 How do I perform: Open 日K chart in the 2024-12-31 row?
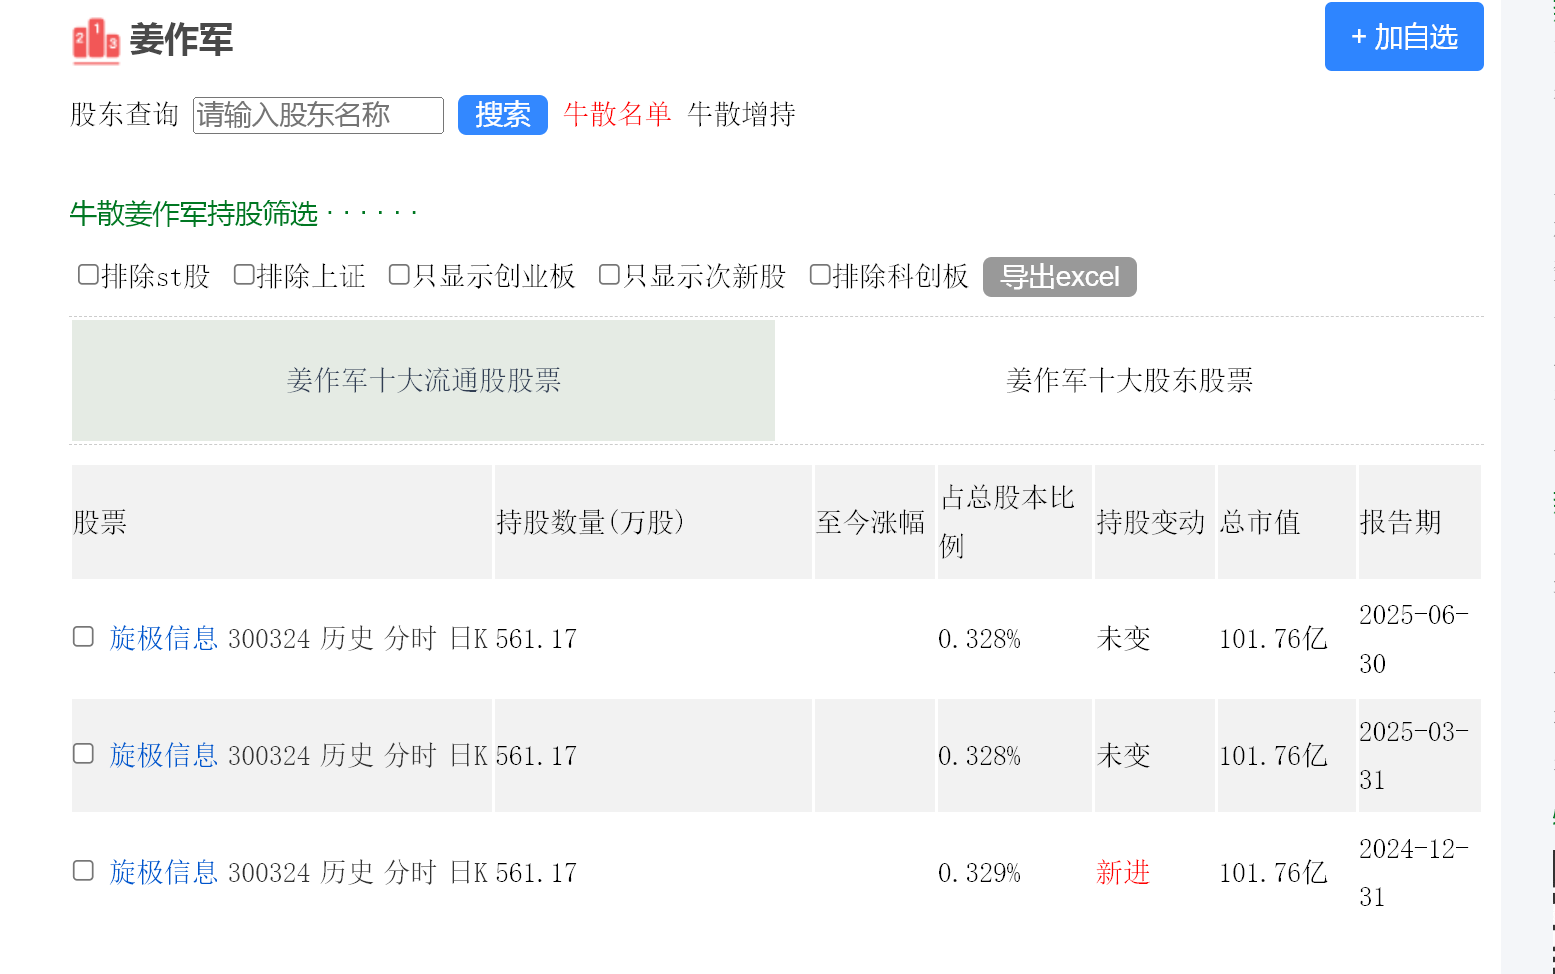coord(468,872)
